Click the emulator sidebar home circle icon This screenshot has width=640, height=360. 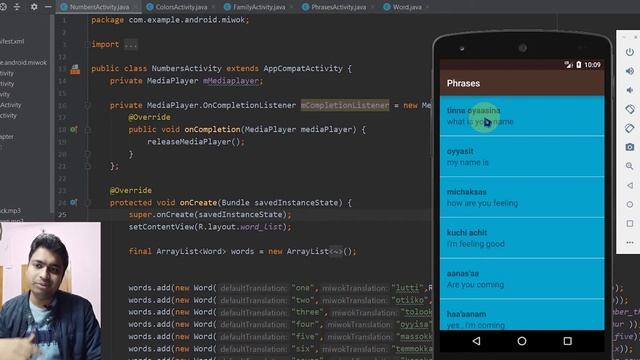(x=630, y=204)
